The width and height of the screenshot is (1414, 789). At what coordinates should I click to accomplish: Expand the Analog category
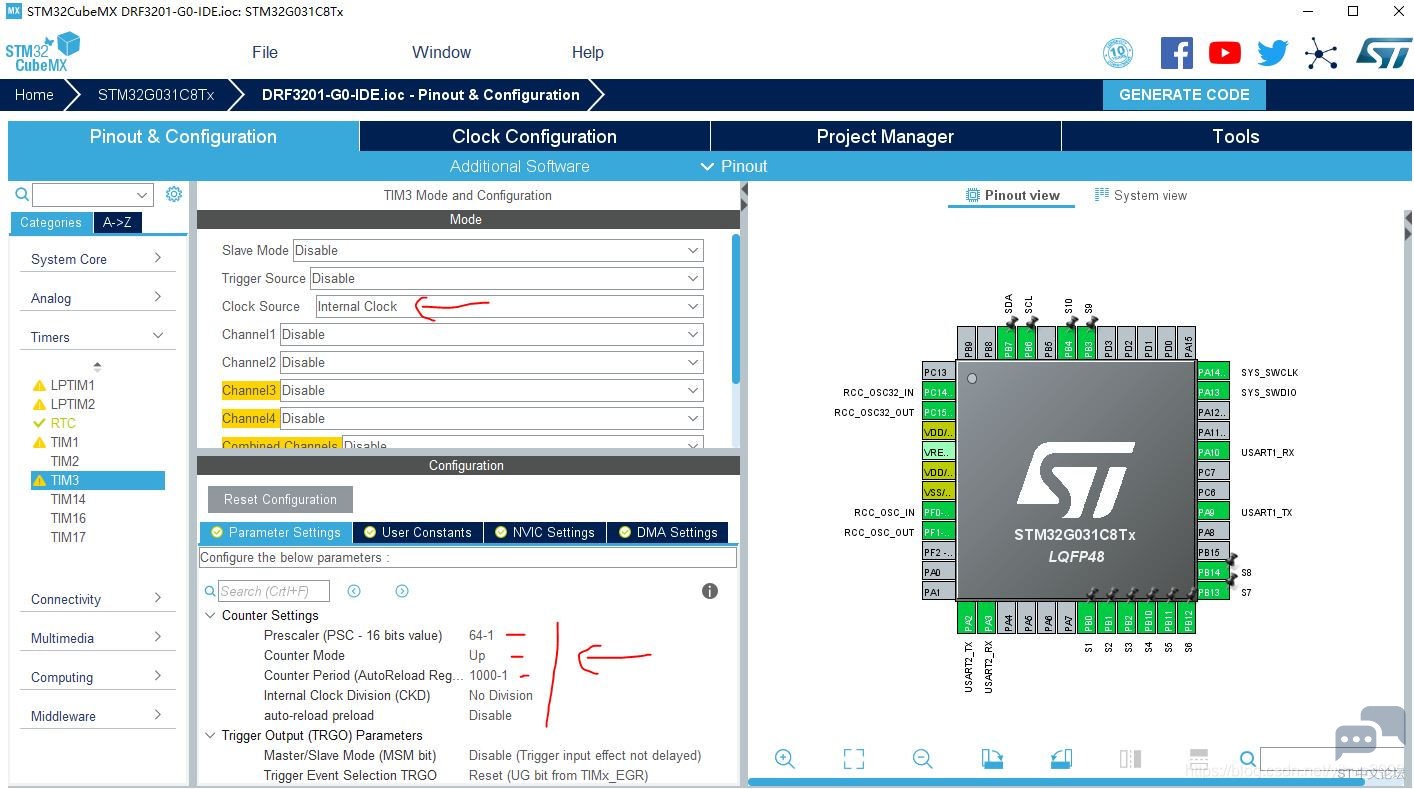(x=97, y=298)
